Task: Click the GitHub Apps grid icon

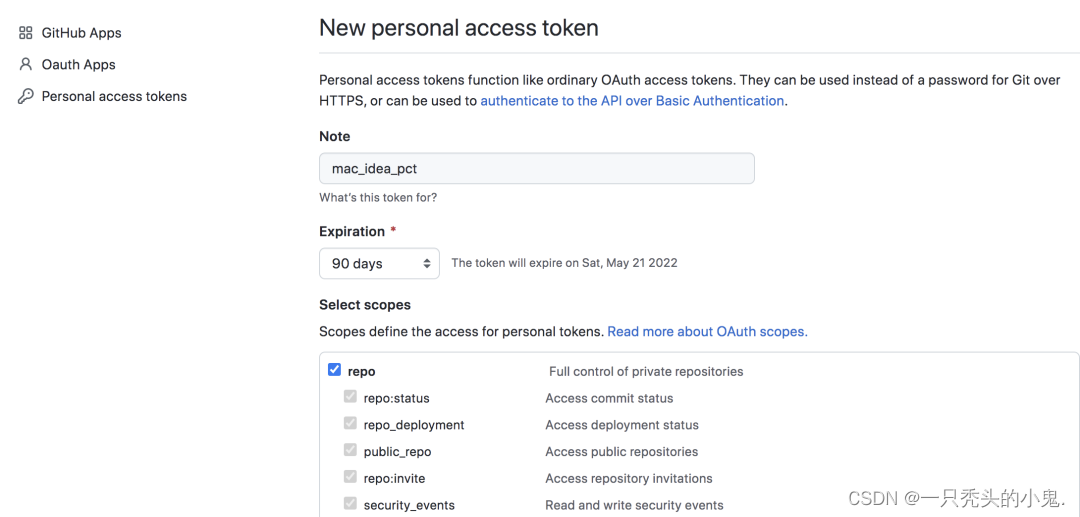Action: pyautogui.click(x=25, y=32)
